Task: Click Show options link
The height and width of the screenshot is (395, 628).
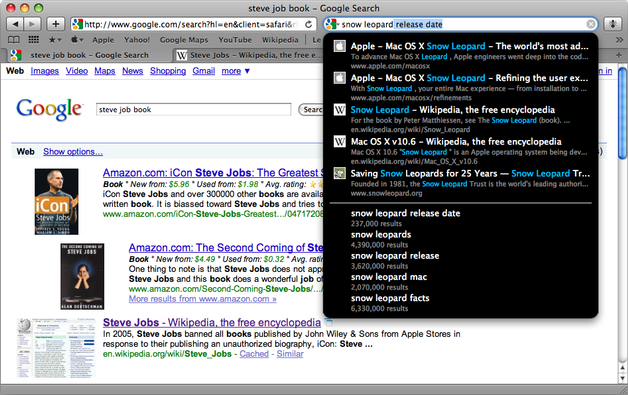Action: [73, 152]
